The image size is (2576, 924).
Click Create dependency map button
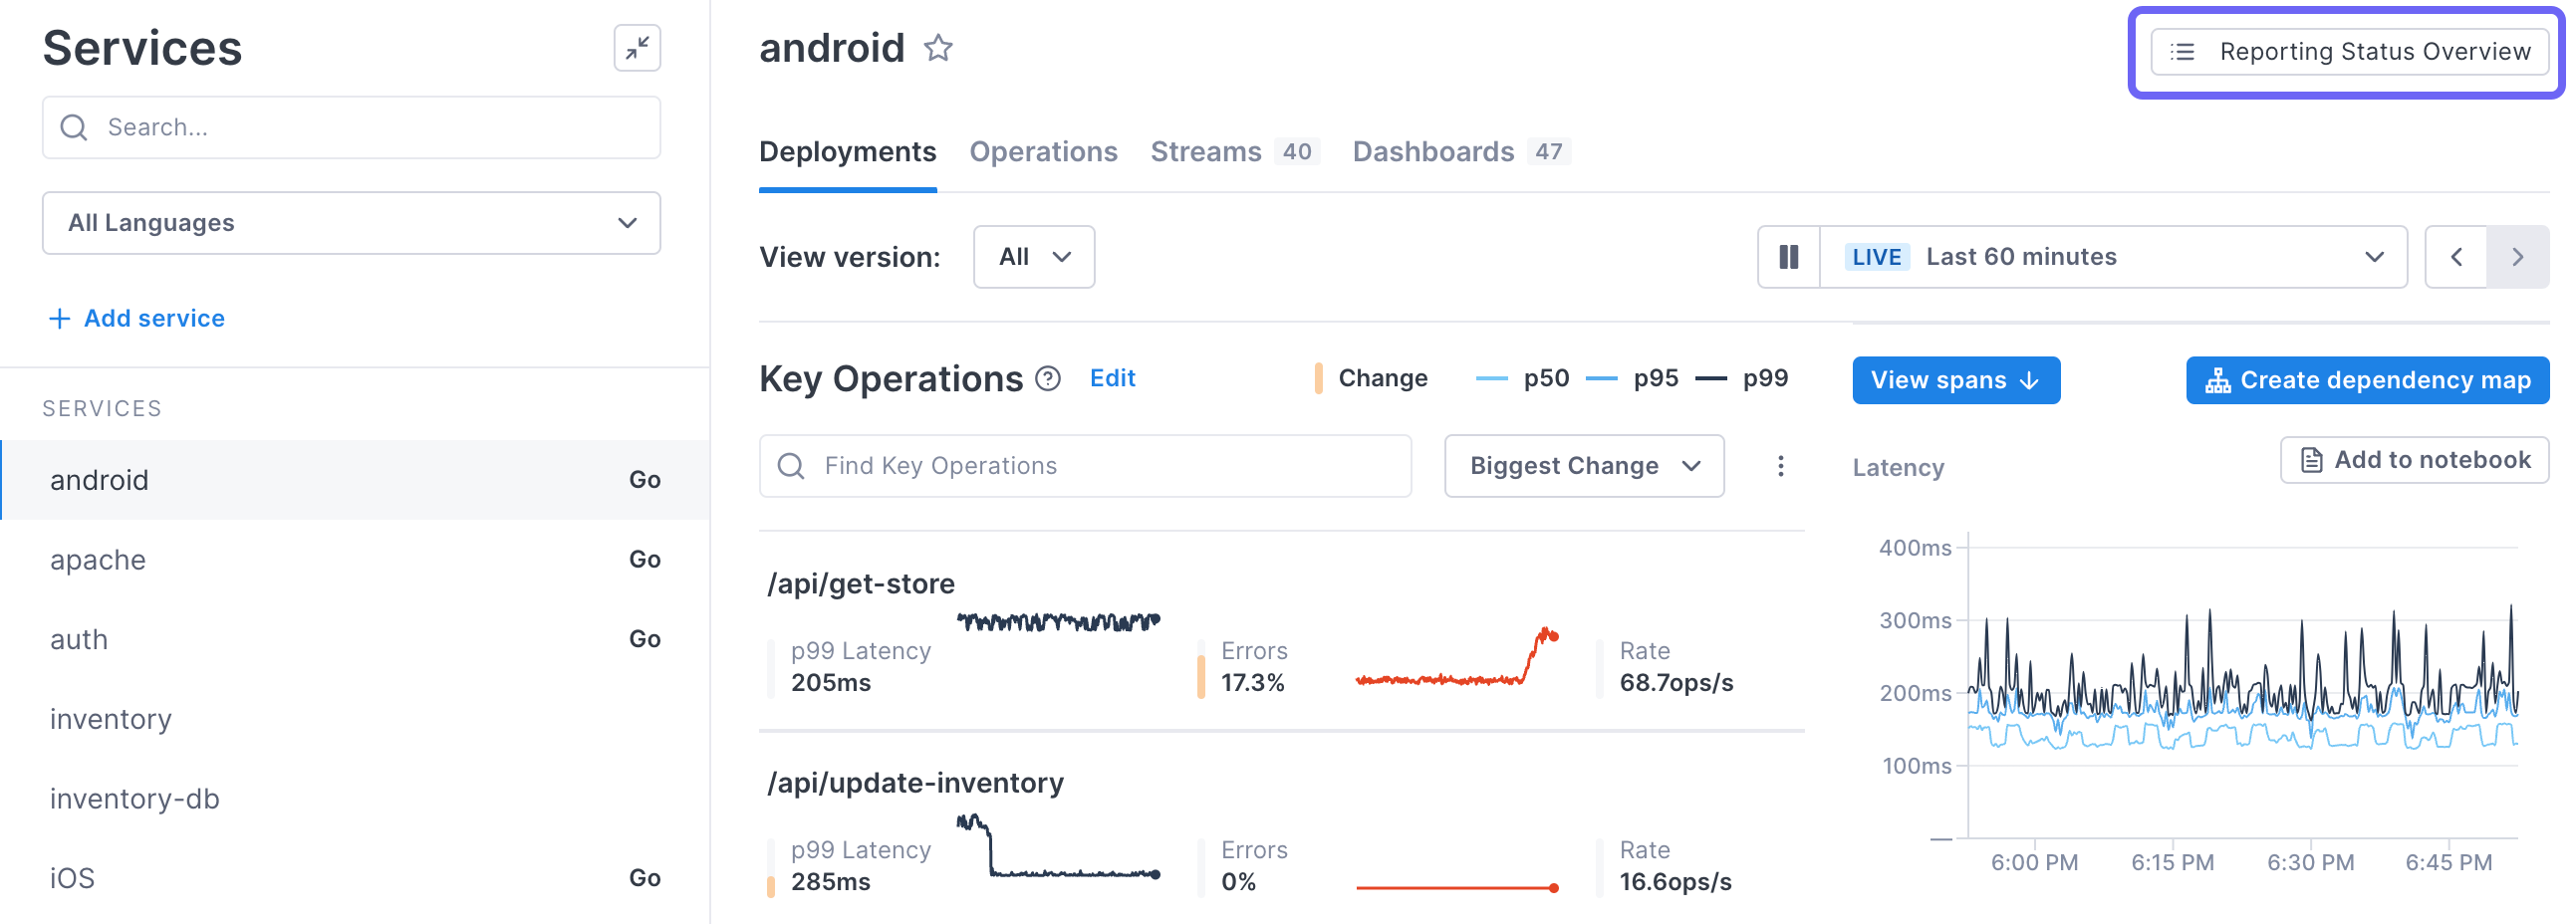point(2366,380)
